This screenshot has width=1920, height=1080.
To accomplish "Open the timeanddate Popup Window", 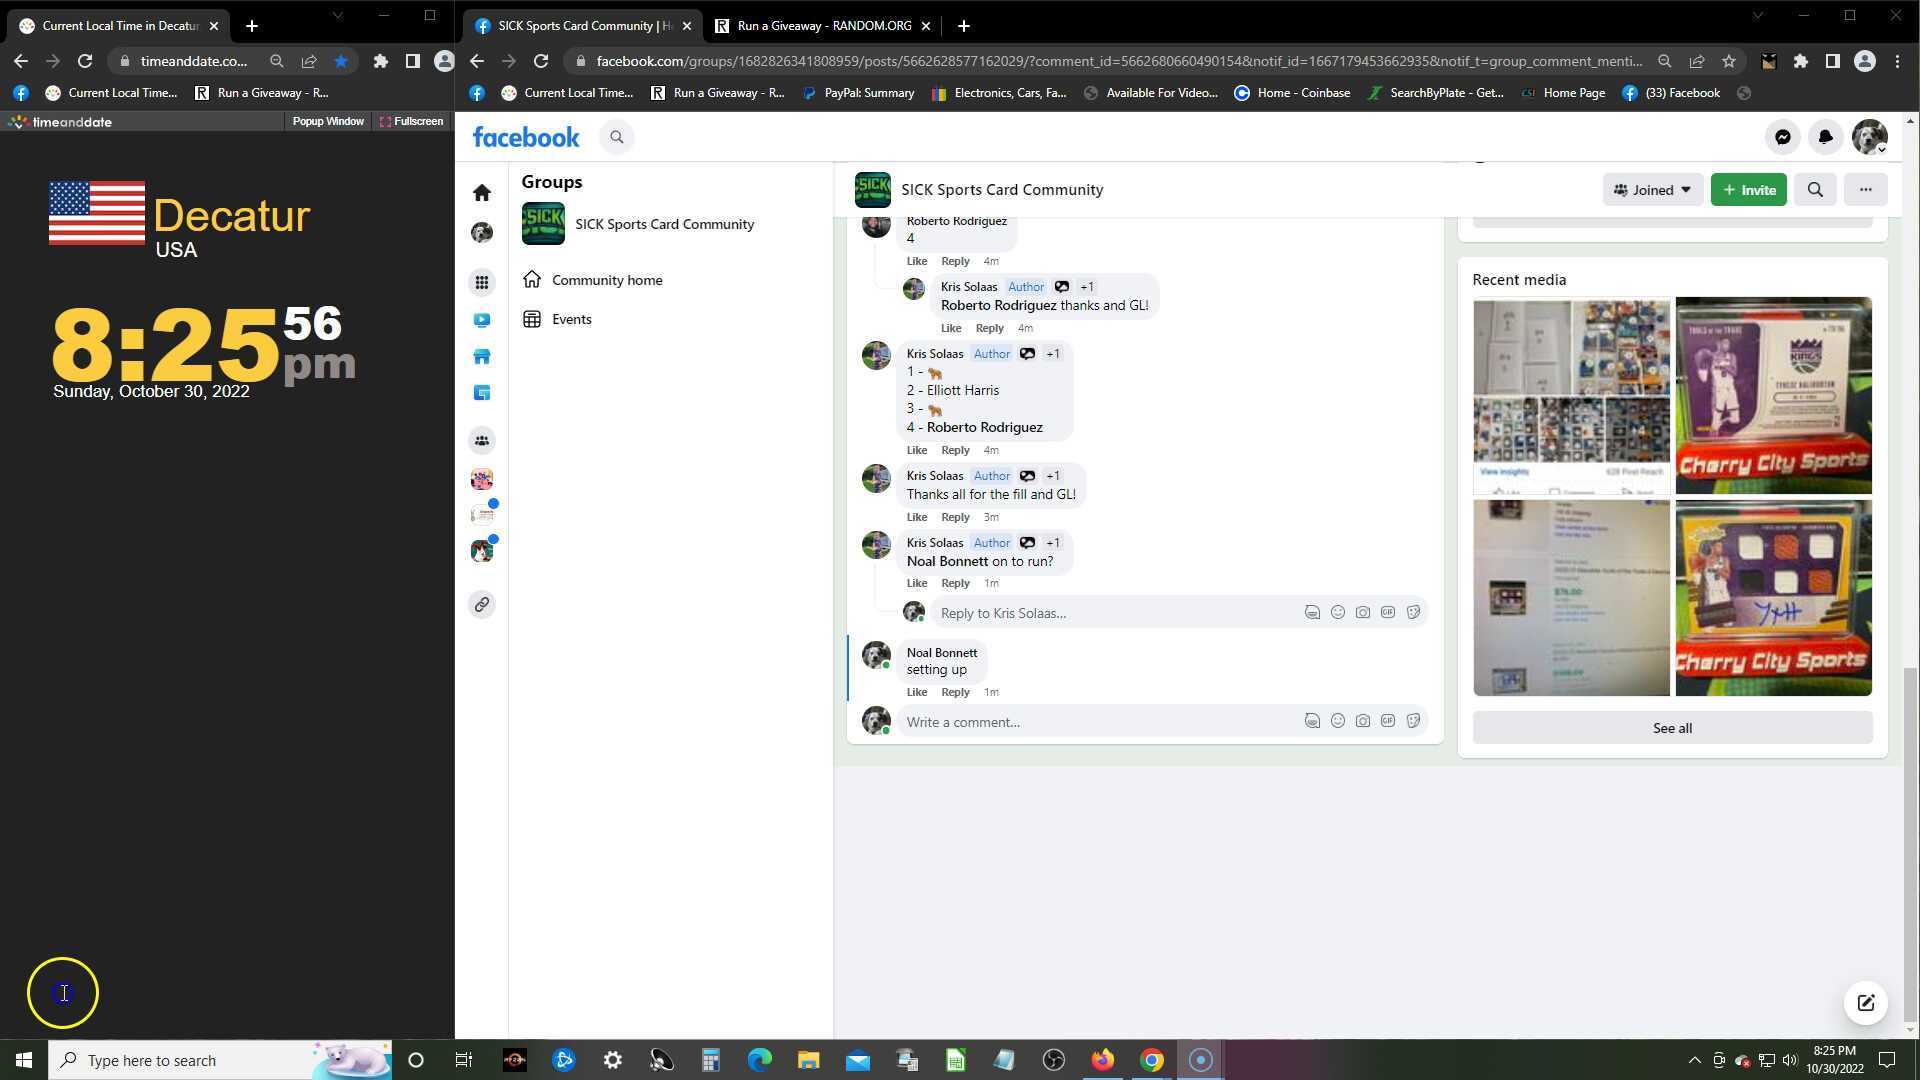I will 328,121.
